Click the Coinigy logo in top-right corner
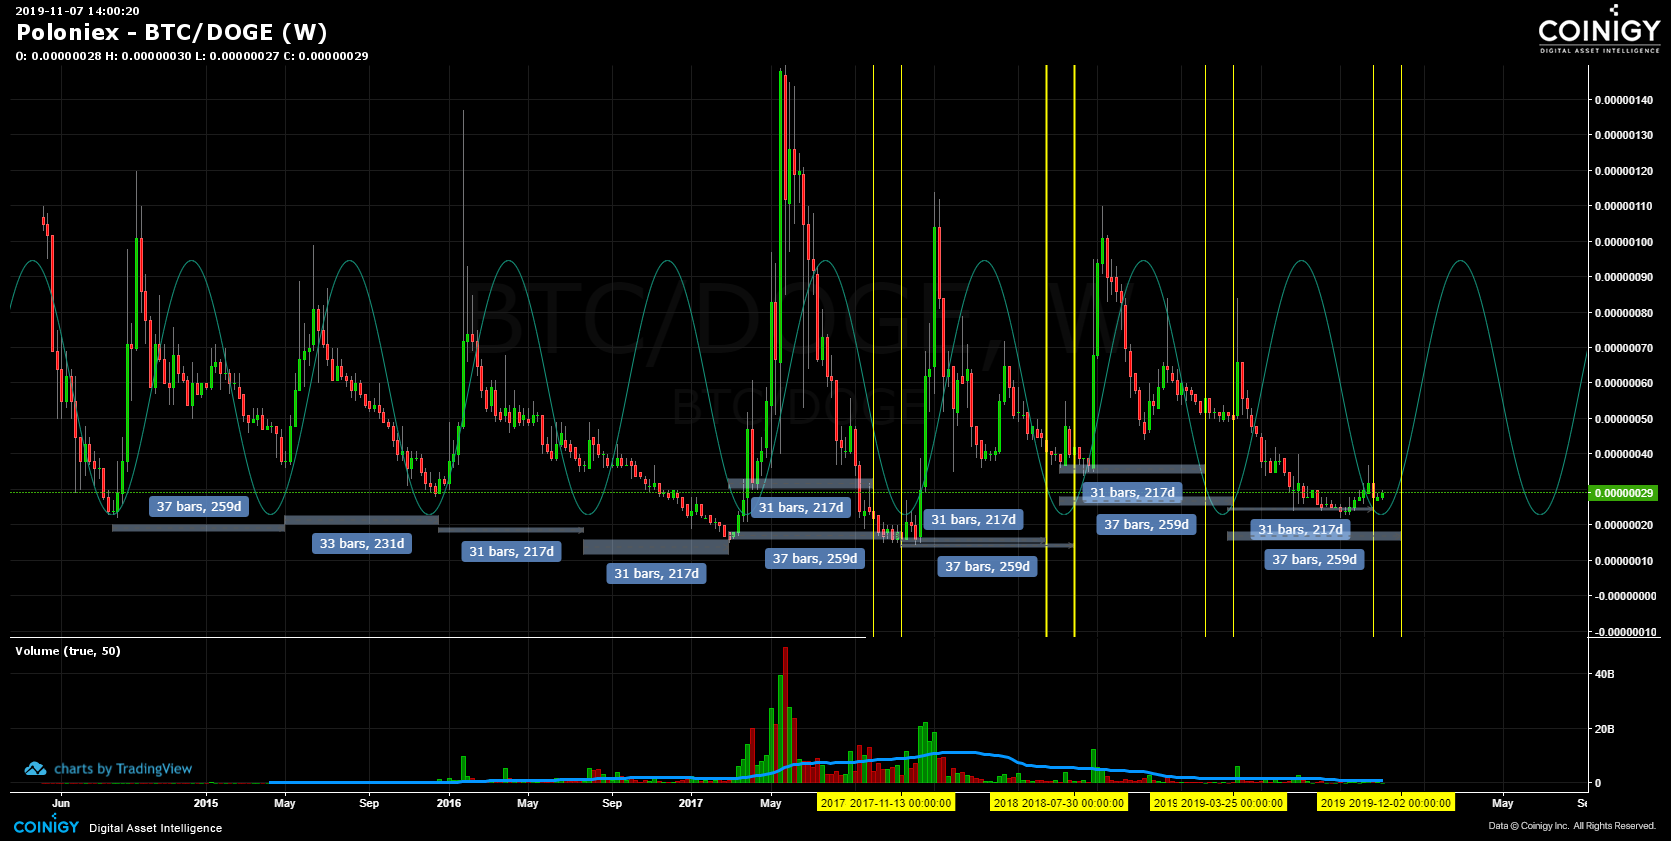This screenshot has height=841, width=1671. [x=1598, y=31]
